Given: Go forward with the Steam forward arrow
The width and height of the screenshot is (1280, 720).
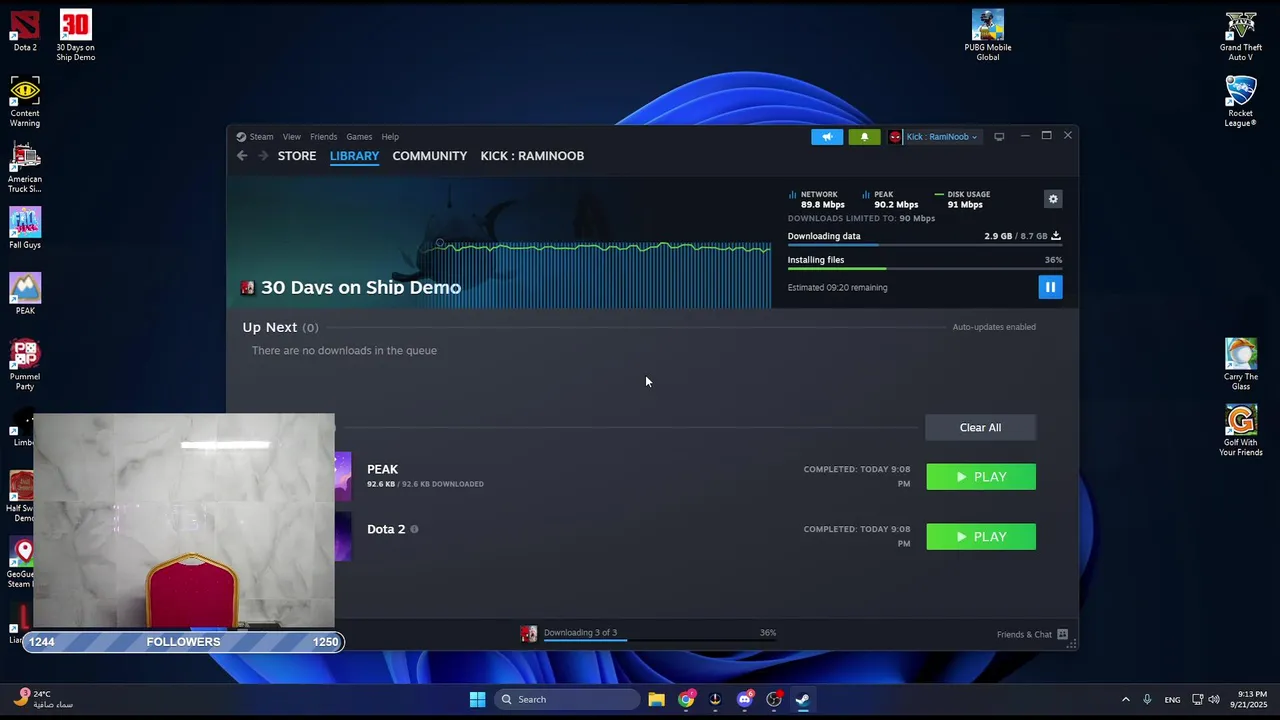Looking at the screenshot, I should tap(263, 156).
